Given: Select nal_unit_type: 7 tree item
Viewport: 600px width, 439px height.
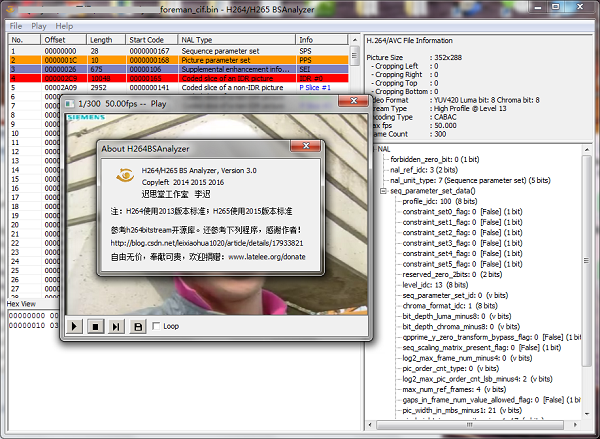Looking at the screenshot, I should pos(470,180).
